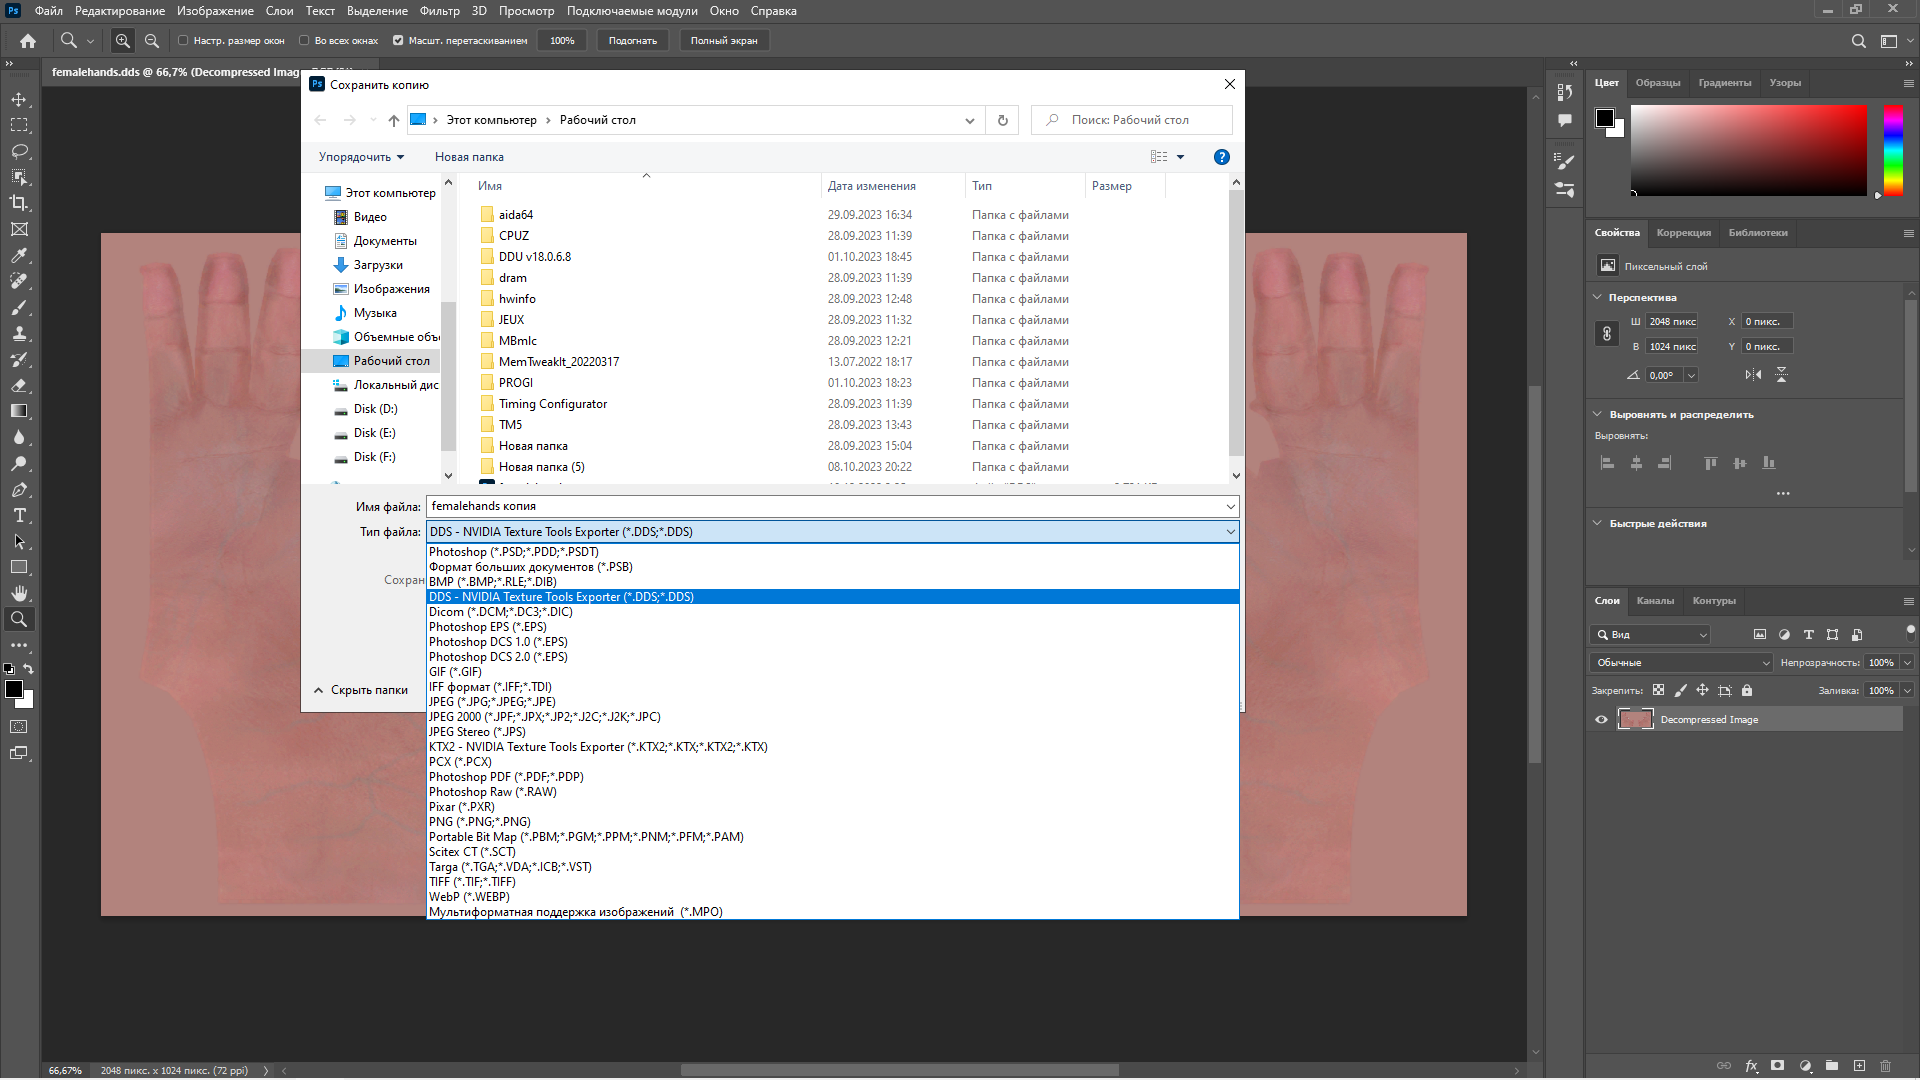
Task: Click the Zoom In magnifier icon
Action: pyautogui.click(x=123, y=41)
